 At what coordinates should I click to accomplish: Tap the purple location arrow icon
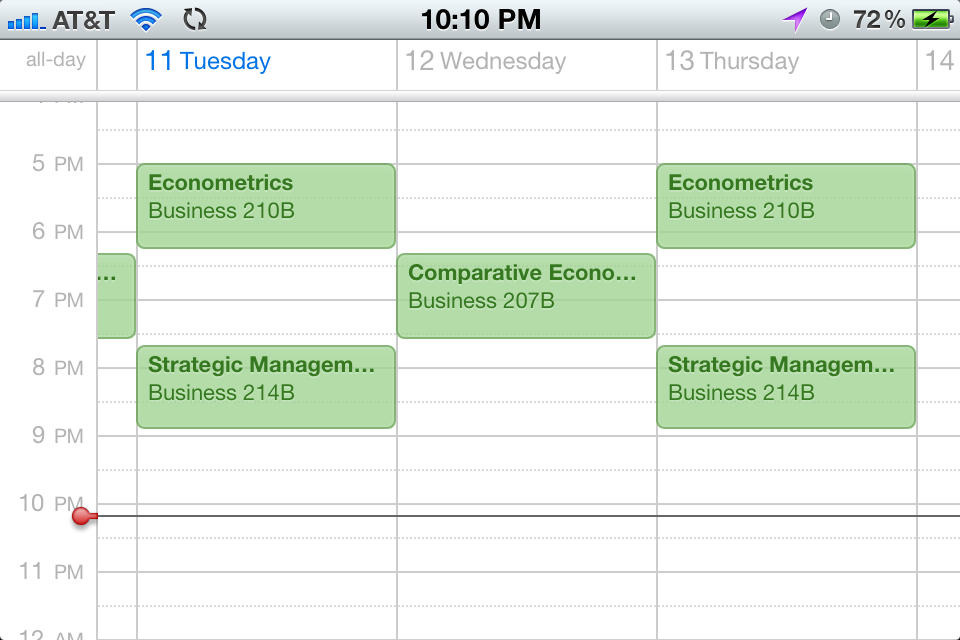click(x=795, y=20)
